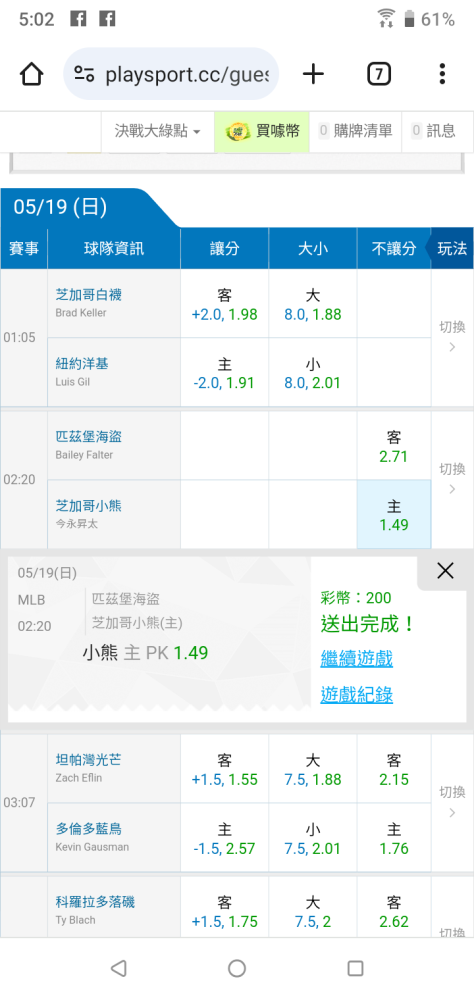Switch play mode for the 01:05 game

(452, 337)
